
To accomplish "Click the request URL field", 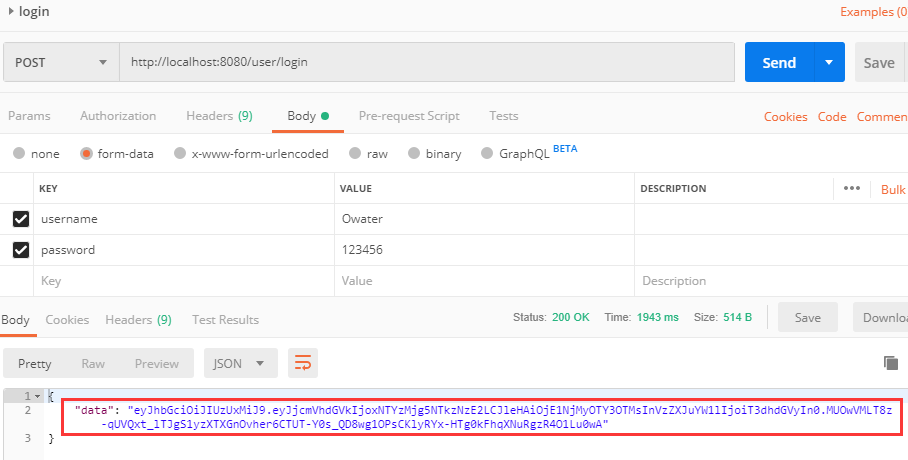I will [x=427, y=62].
